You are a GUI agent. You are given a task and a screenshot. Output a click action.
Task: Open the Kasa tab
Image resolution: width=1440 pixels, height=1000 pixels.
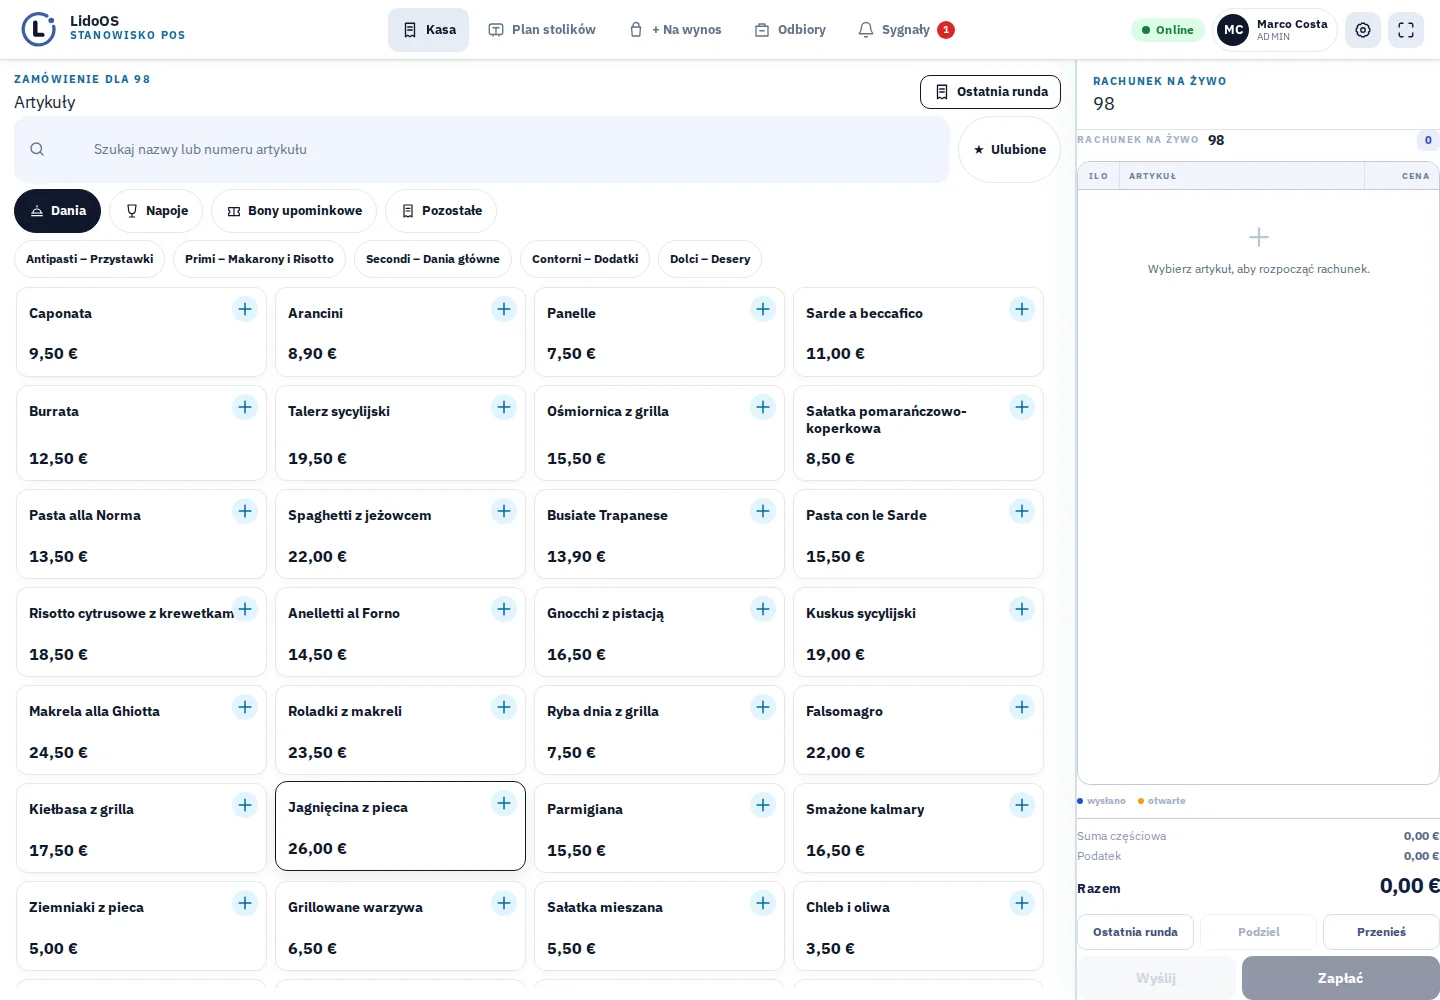pos(428,30)
